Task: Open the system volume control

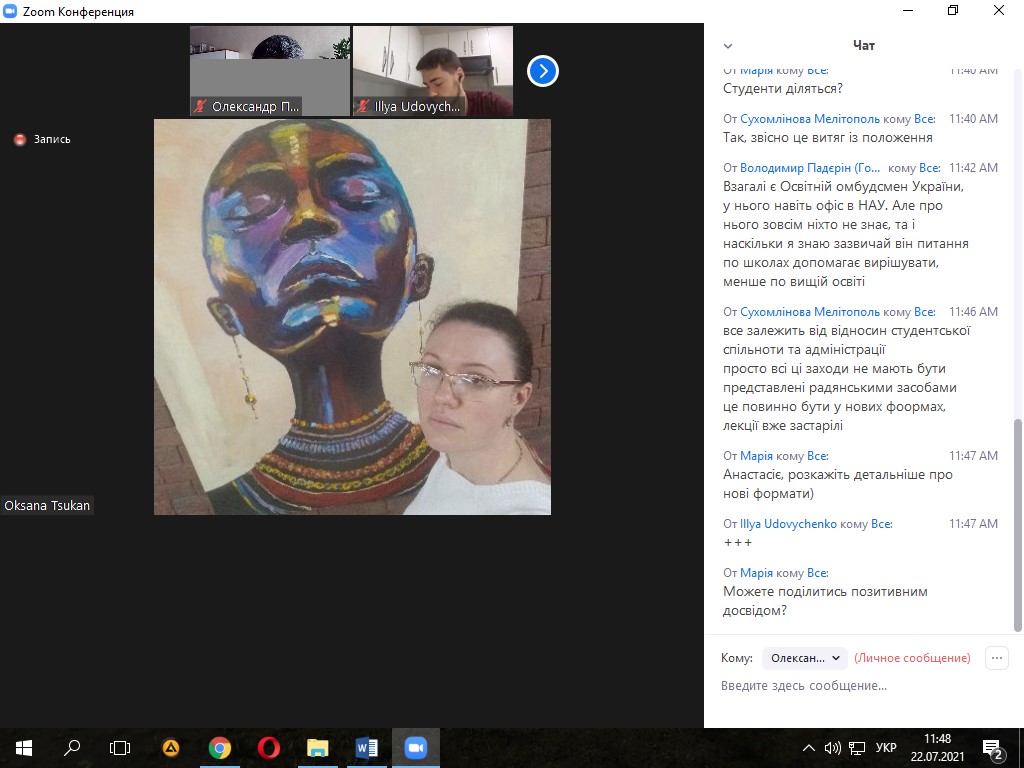Action: pos(832,748)
